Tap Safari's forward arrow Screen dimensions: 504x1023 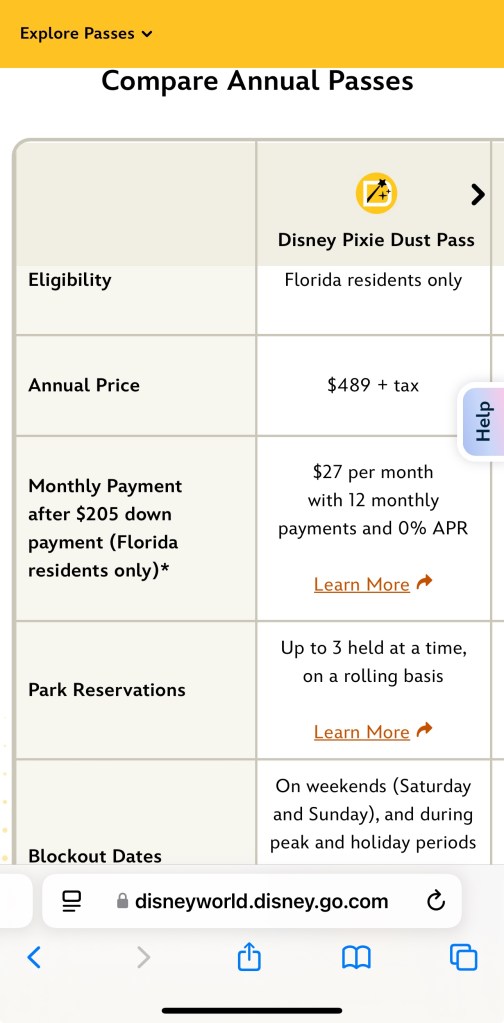click(x=143, y=957)
